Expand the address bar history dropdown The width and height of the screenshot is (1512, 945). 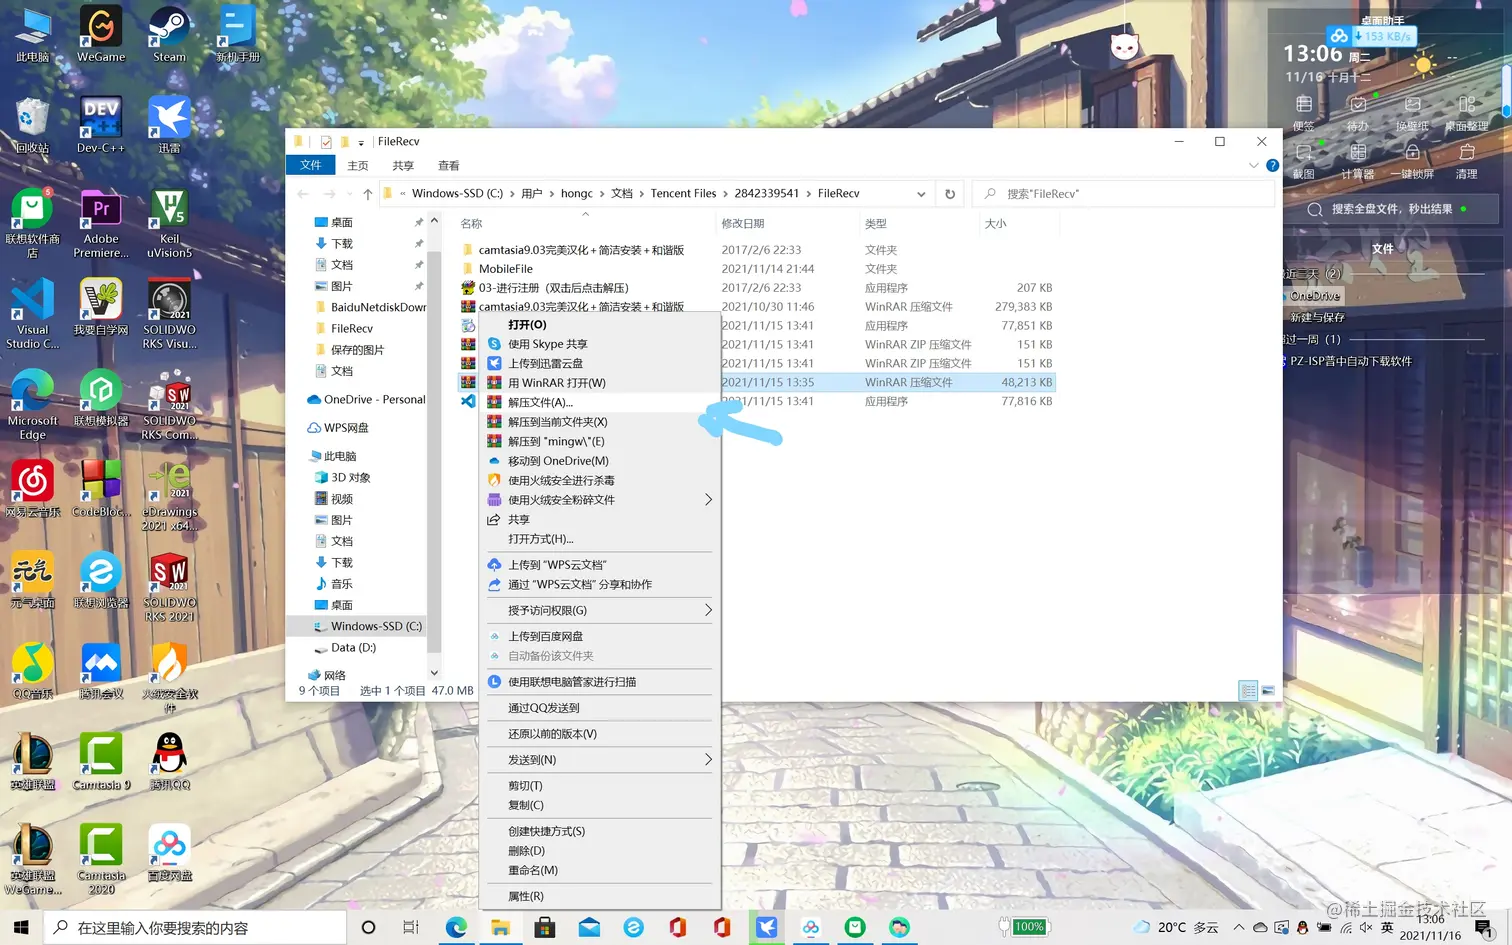click(921, 194)
